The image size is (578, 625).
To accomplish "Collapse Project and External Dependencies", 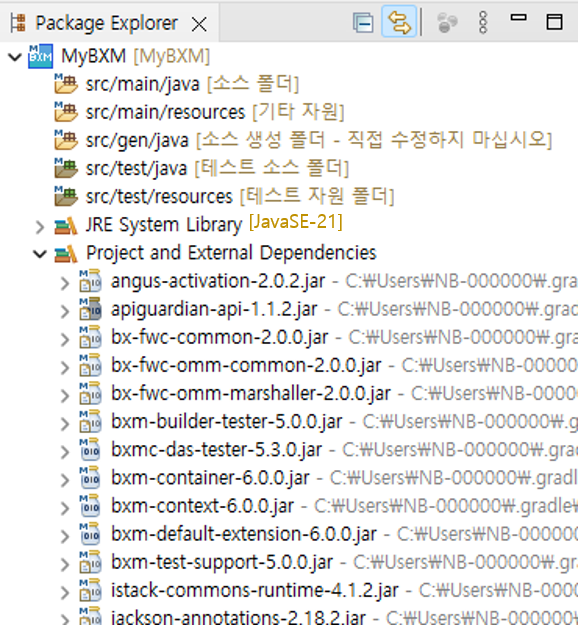I will coord(39,254).
